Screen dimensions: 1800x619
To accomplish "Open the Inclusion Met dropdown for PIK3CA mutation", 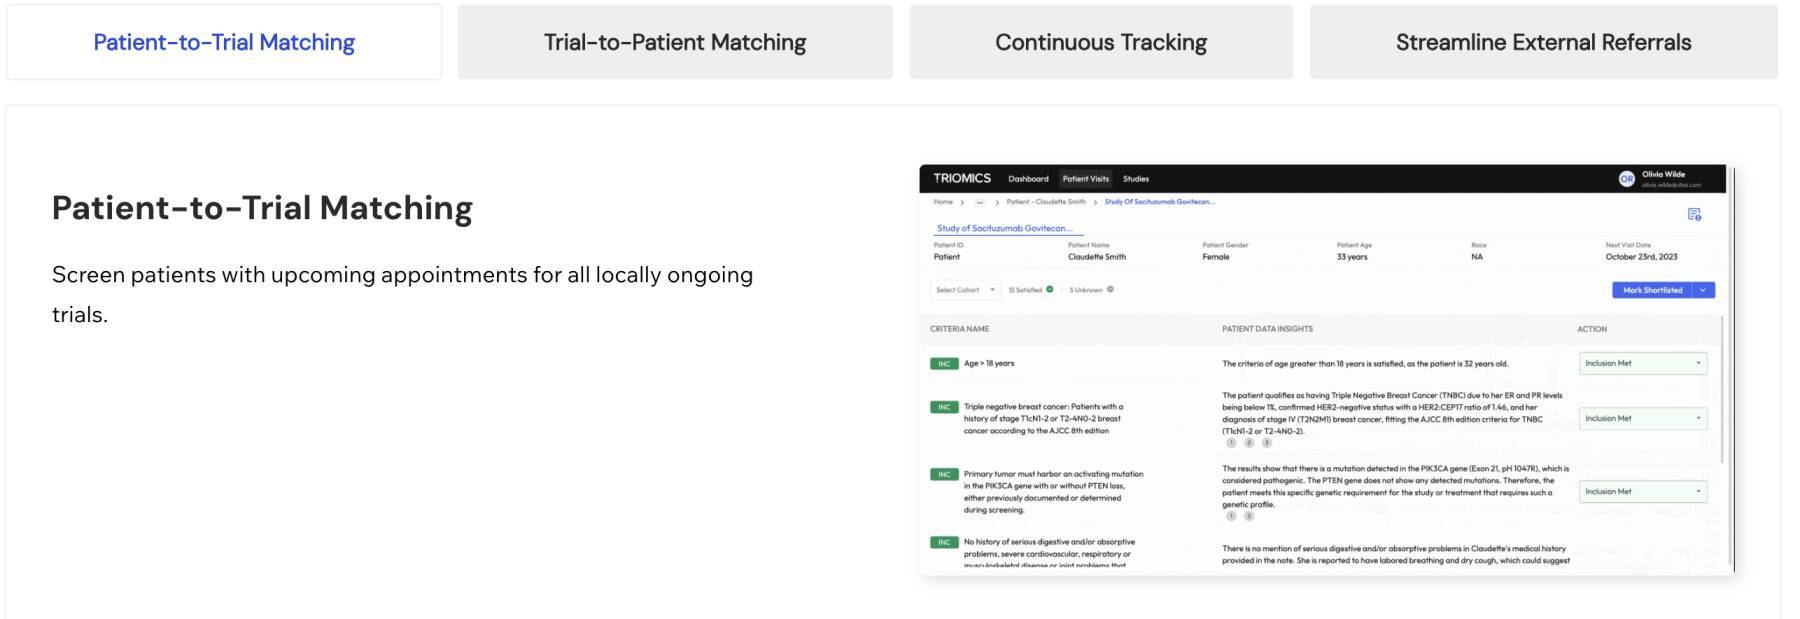I will 1642,492.
